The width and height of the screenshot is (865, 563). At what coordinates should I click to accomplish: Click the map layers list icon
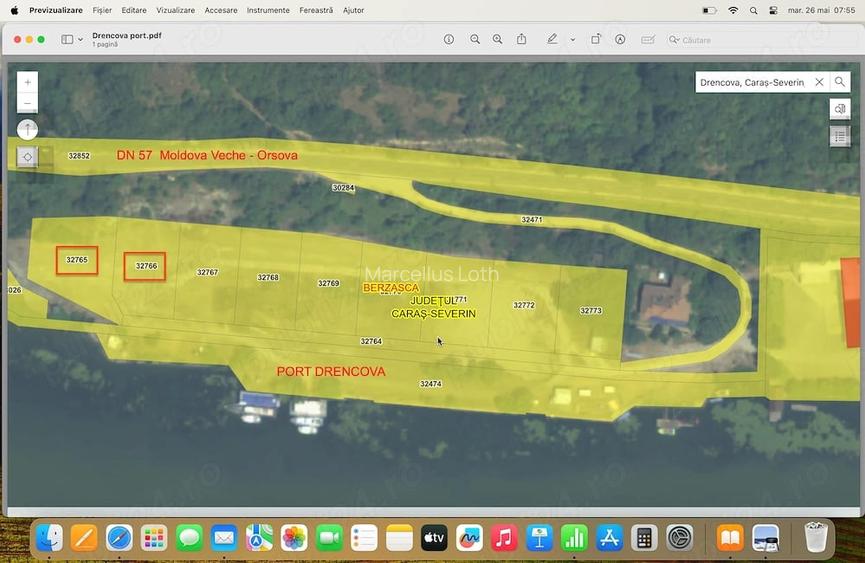[840, 136]
